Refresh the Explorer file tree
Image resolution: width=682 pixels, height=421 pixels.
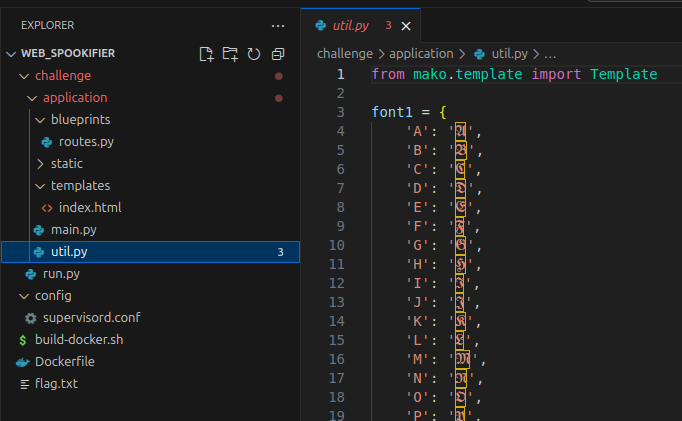pos(254,54)
